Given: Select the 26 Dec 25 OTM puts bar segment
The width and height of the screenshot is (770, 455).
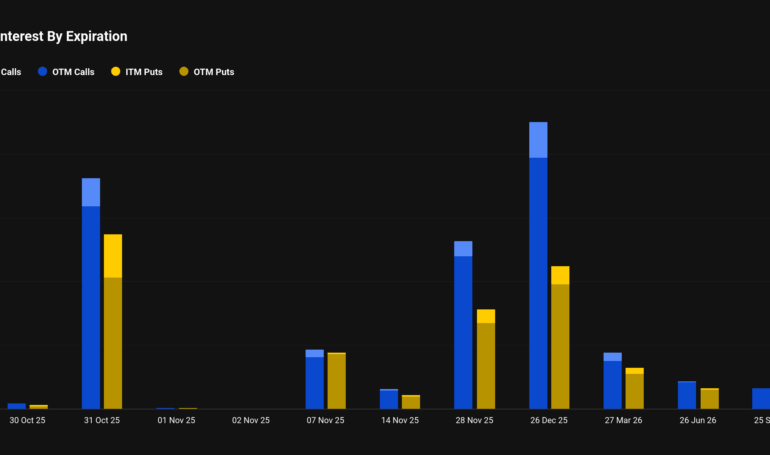Looking at the screenshot, I should [x=560, y=346].
